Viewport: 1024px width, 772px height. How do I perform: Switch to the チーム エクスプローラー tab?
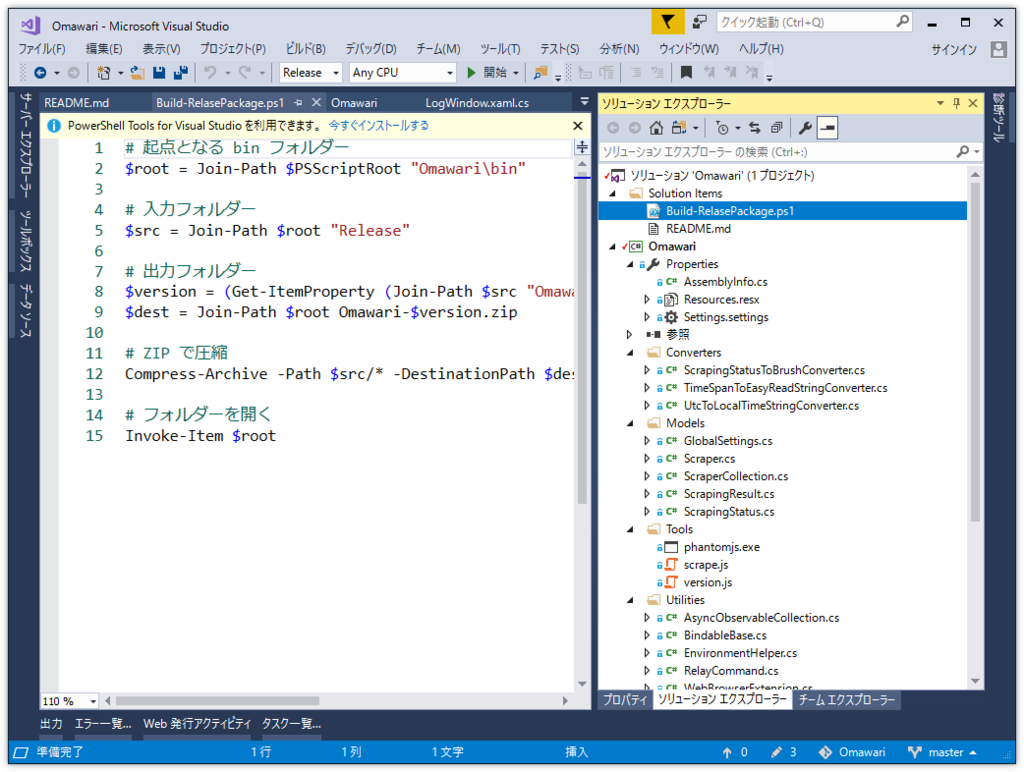click(x=846, y=700)
